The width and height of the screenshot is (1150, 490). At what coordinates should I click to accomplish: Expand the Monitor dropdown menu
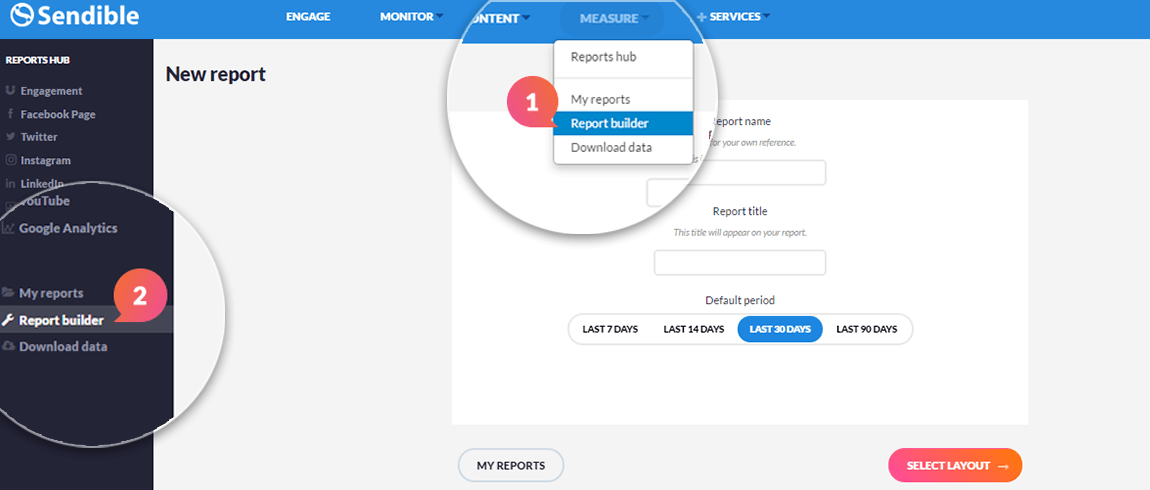point(412,17)
